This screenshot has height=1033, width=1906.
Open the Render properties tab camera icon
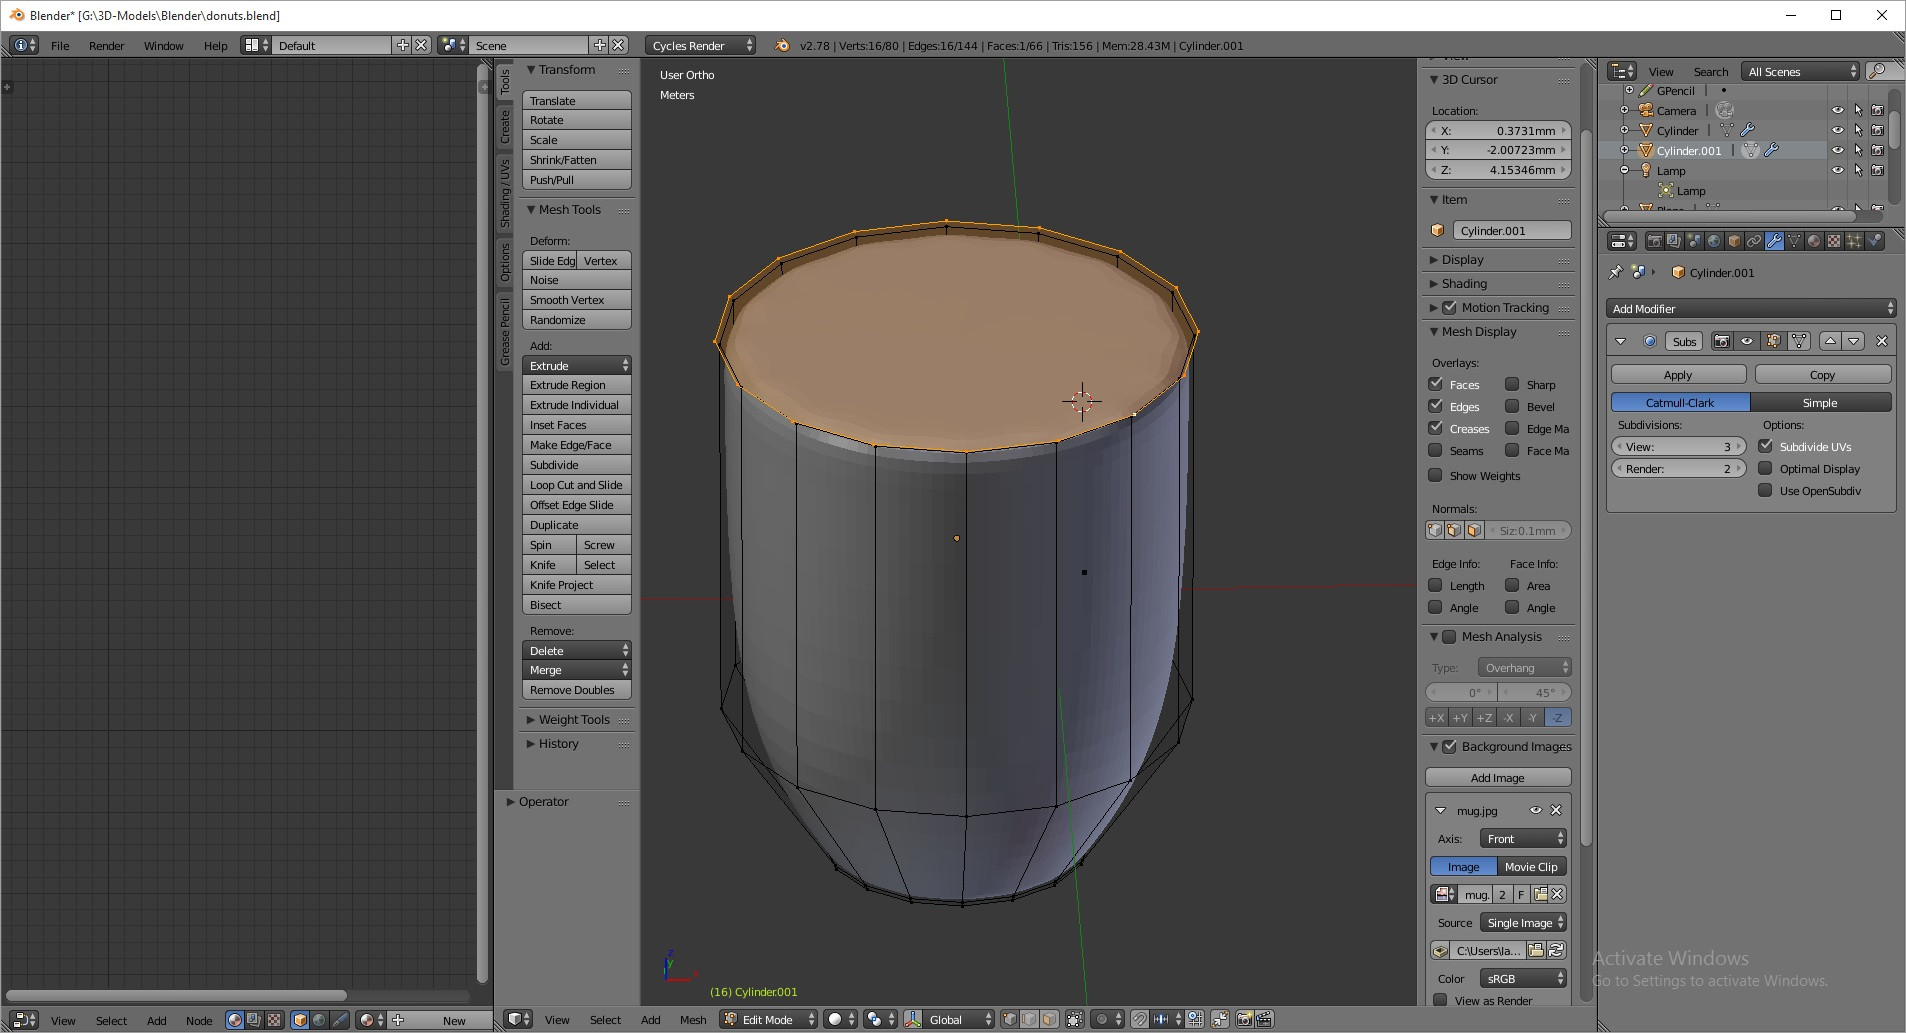(1655, 241)
